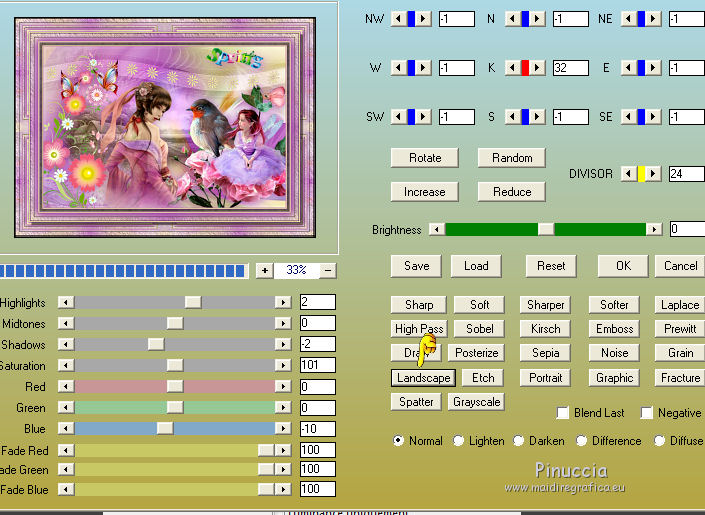Click Saturation slider right arrow
Image resolution: width=705 pixels, height=515 pixels.
tap(283, 365)
